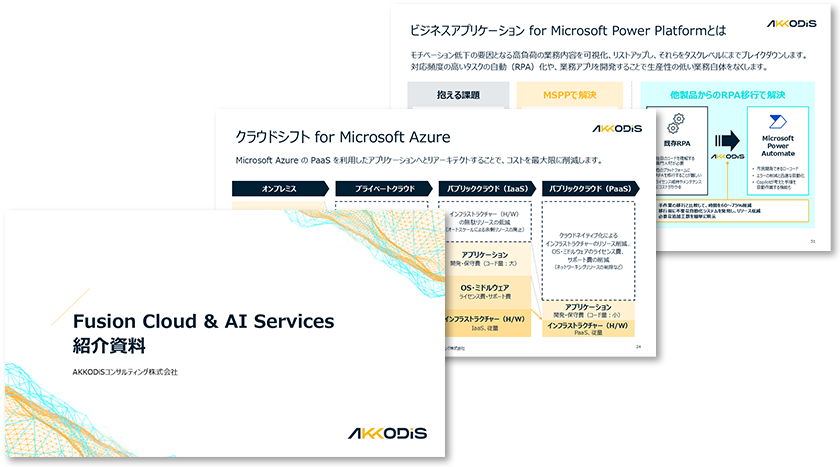Viewport: 840px width, 467px height.
Task: Select the Fusion Cloud & AI Services cover slide title
Action: [203, 321]
